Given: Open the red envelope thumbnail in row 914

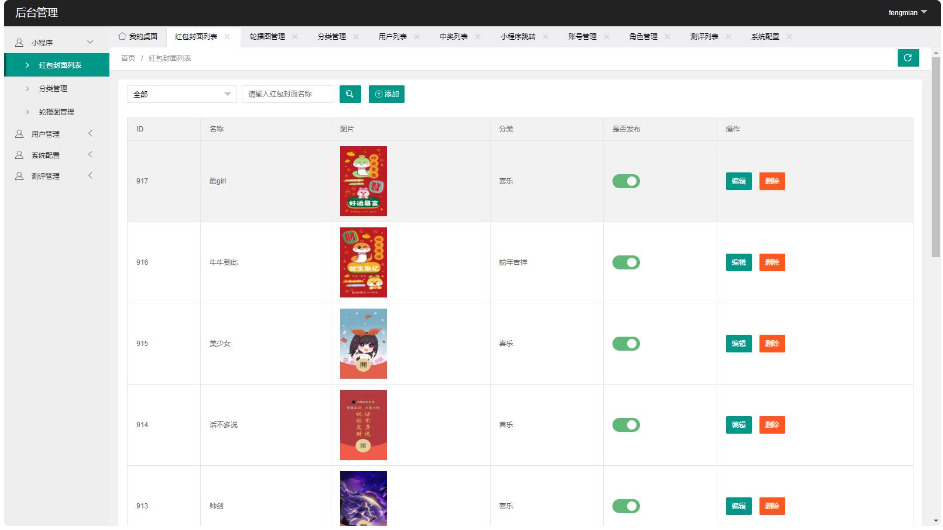Looking at the screenshot, I should (363, 425).
